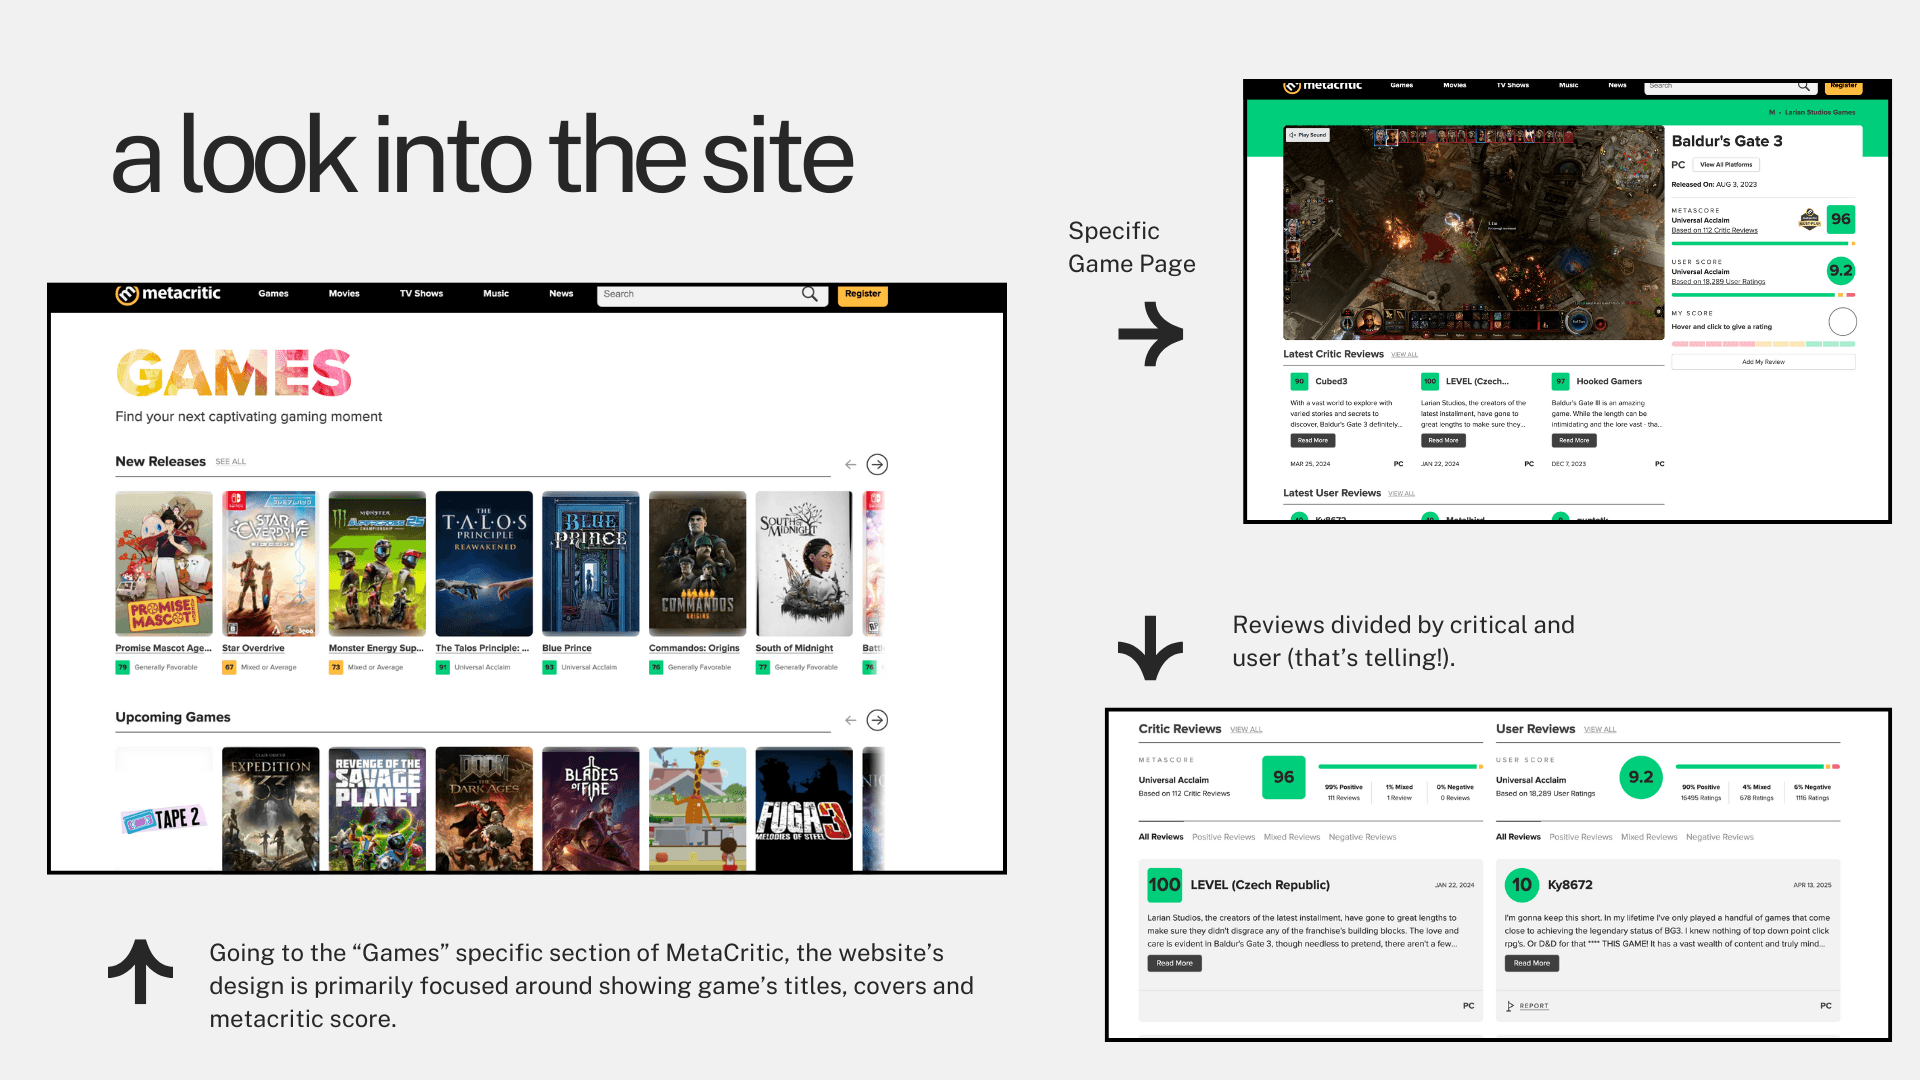This screenshot has width=1920, height=1080.
Task: Click New Releases previous arrow
Action: click(x=850, y=464)
